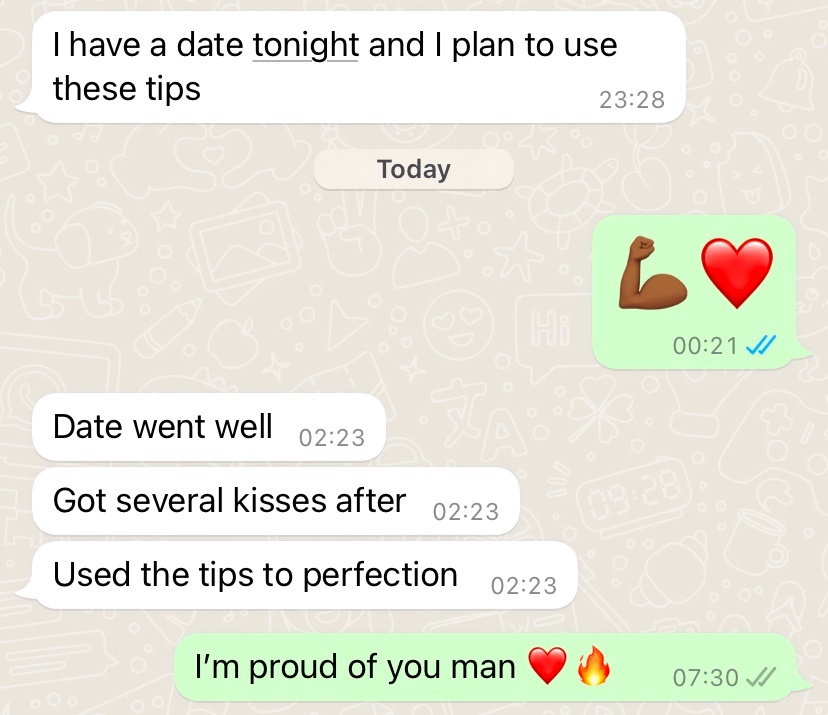
Task: Tap the blue read ticks at 00:21
Action: pos(760,346)
